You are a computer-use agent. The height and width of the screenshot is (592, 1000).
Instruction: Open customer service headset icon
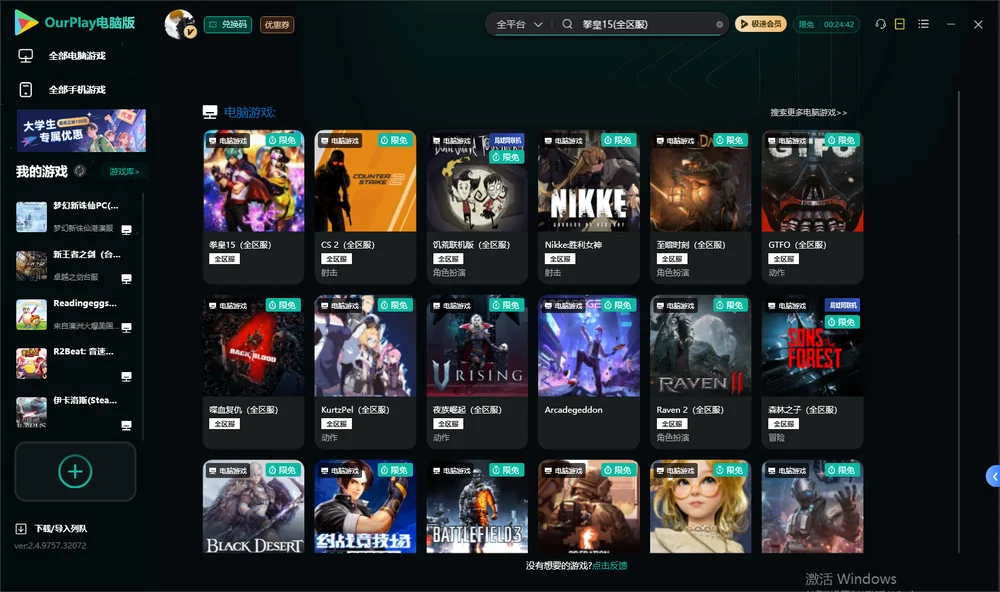click(881, 24)
